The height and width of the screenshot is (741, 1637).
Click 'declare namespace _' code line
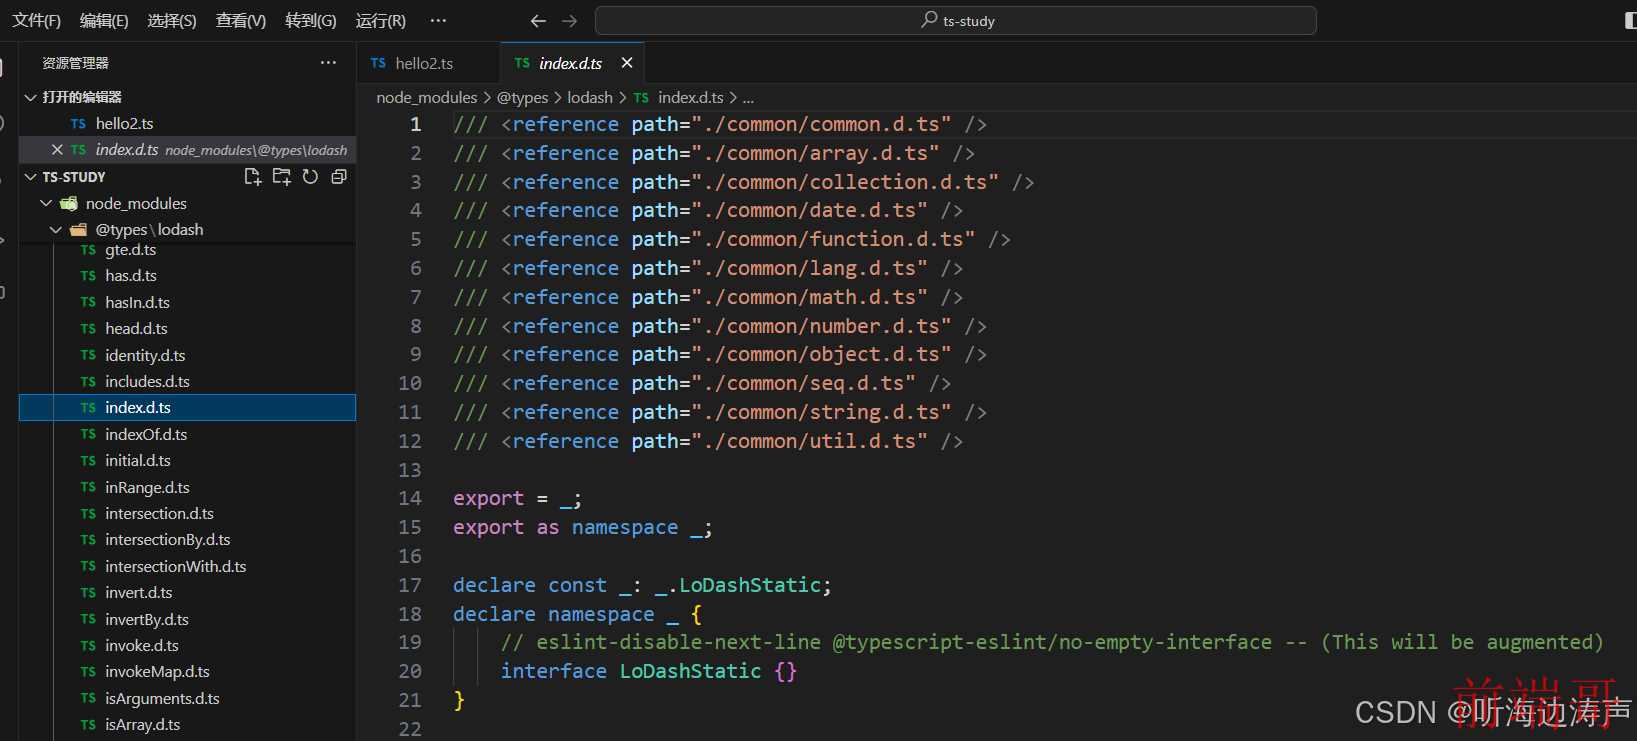pyautogui.click(x=578, y=614)
